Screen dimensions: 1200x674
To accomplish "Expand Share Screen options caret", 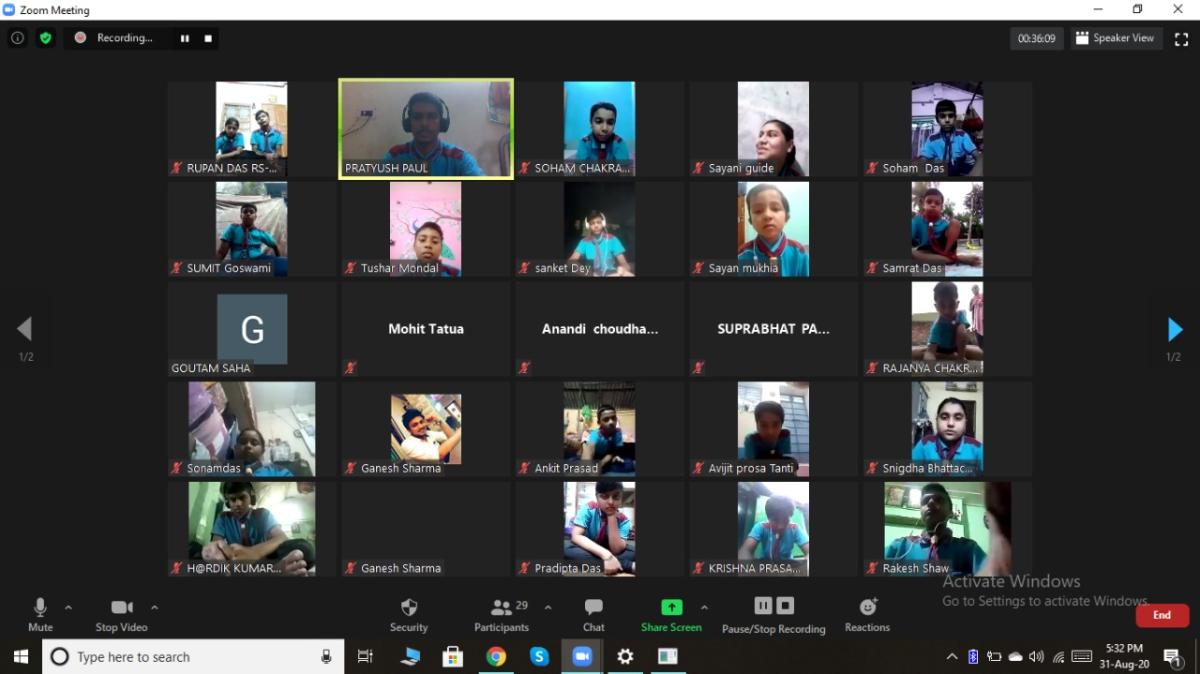I will pyautogui.click(x=705, y=607).
